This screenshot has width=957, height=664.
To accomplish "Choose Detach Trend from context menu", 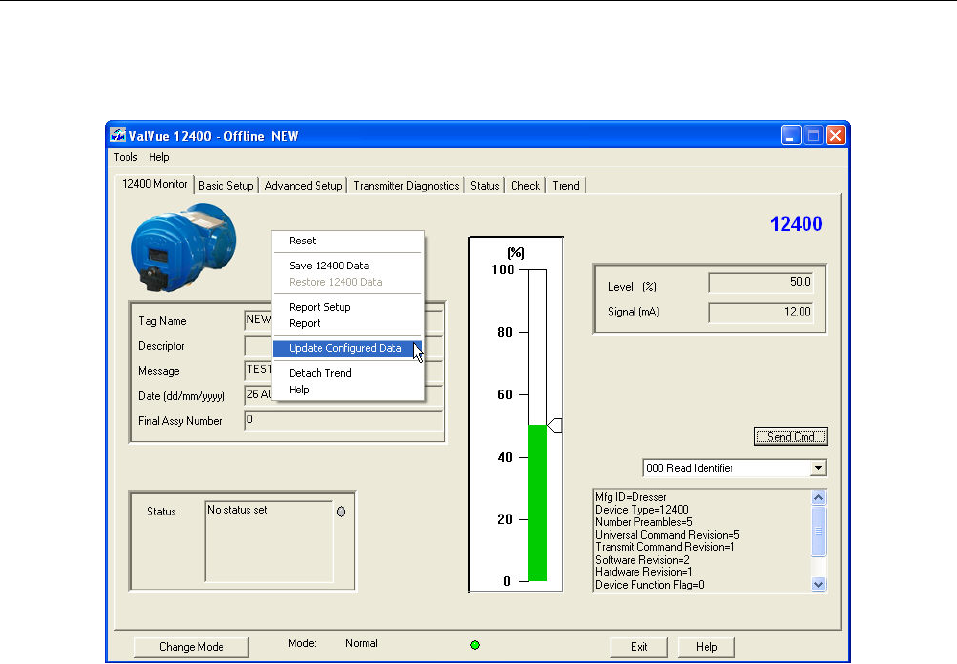I will tap(348, 373).
